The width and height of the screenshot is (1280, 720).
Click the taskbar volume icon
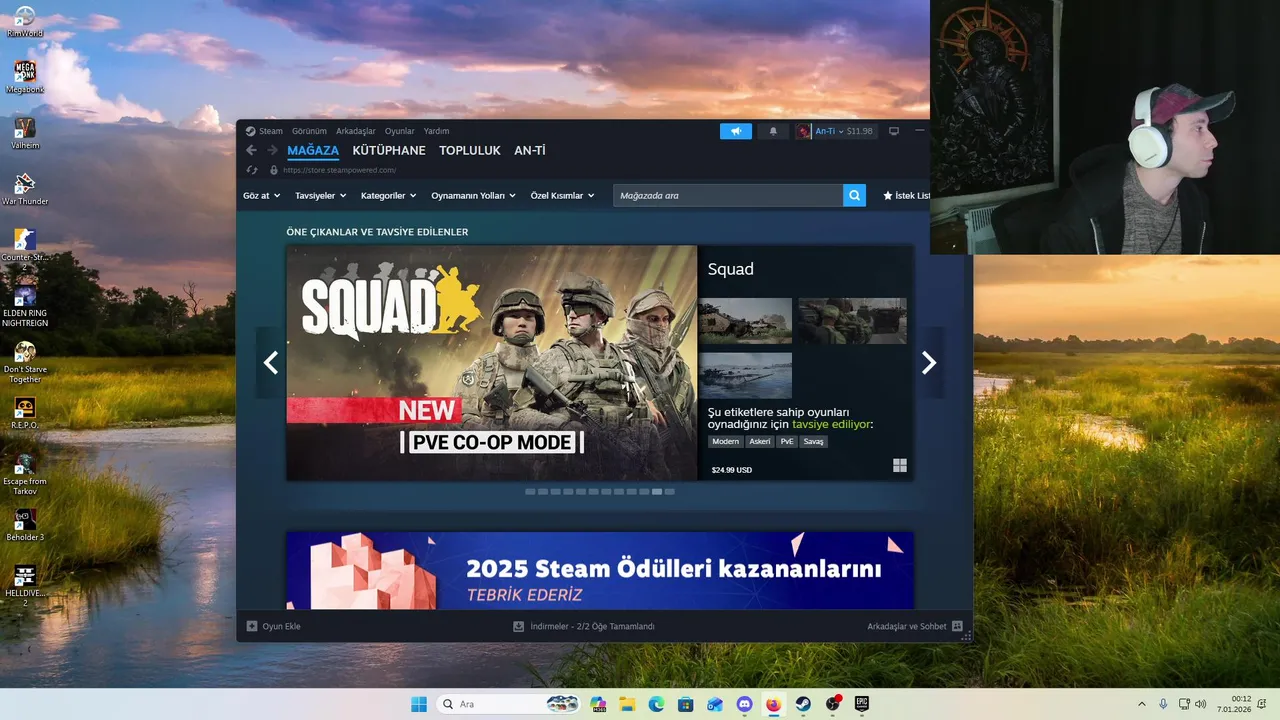(1200, 704)
